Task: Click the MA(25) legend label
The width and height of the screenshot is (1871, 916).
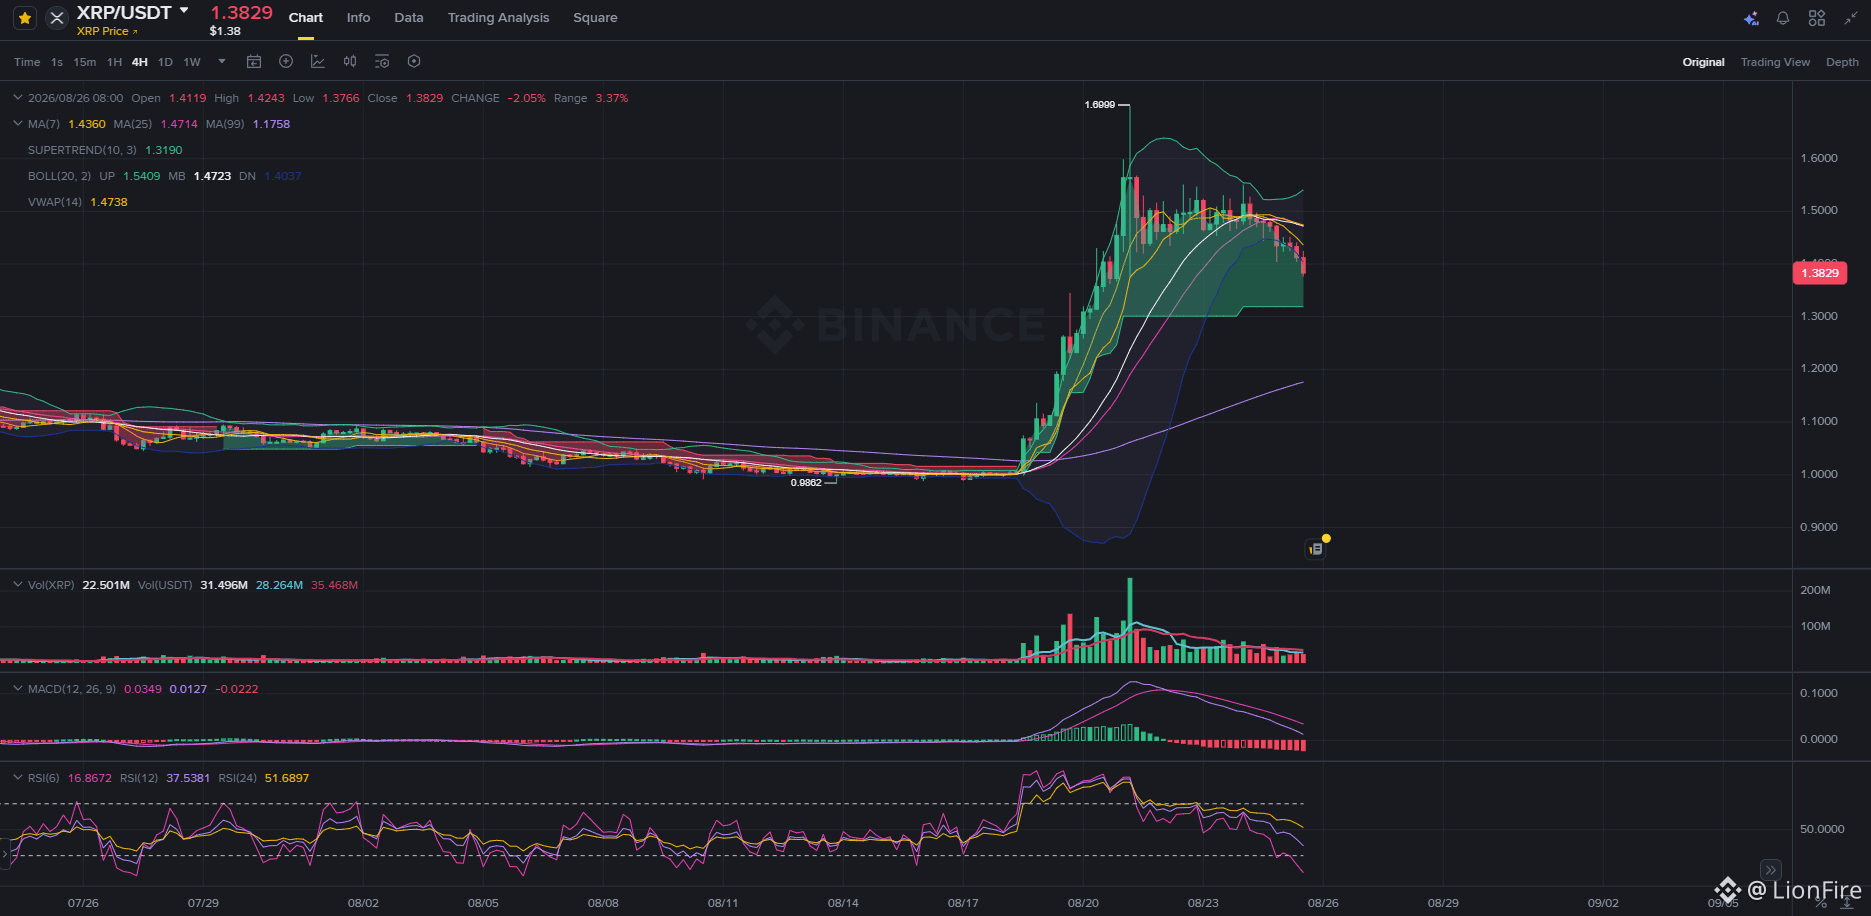Action: pos(133,124)
